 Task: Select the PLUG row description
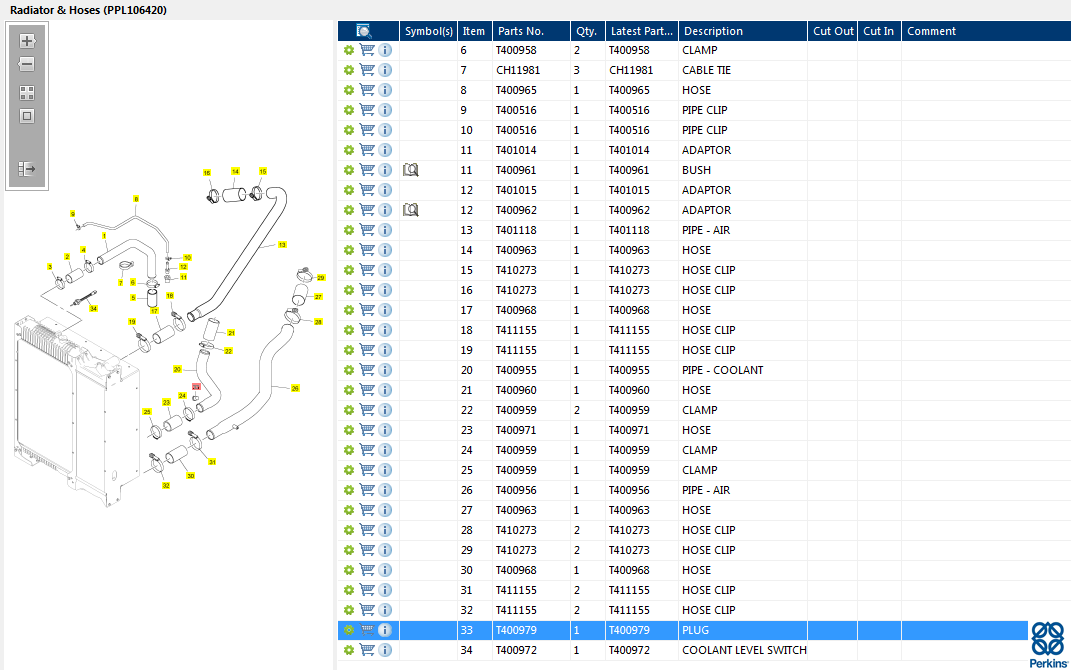point(695,630)
